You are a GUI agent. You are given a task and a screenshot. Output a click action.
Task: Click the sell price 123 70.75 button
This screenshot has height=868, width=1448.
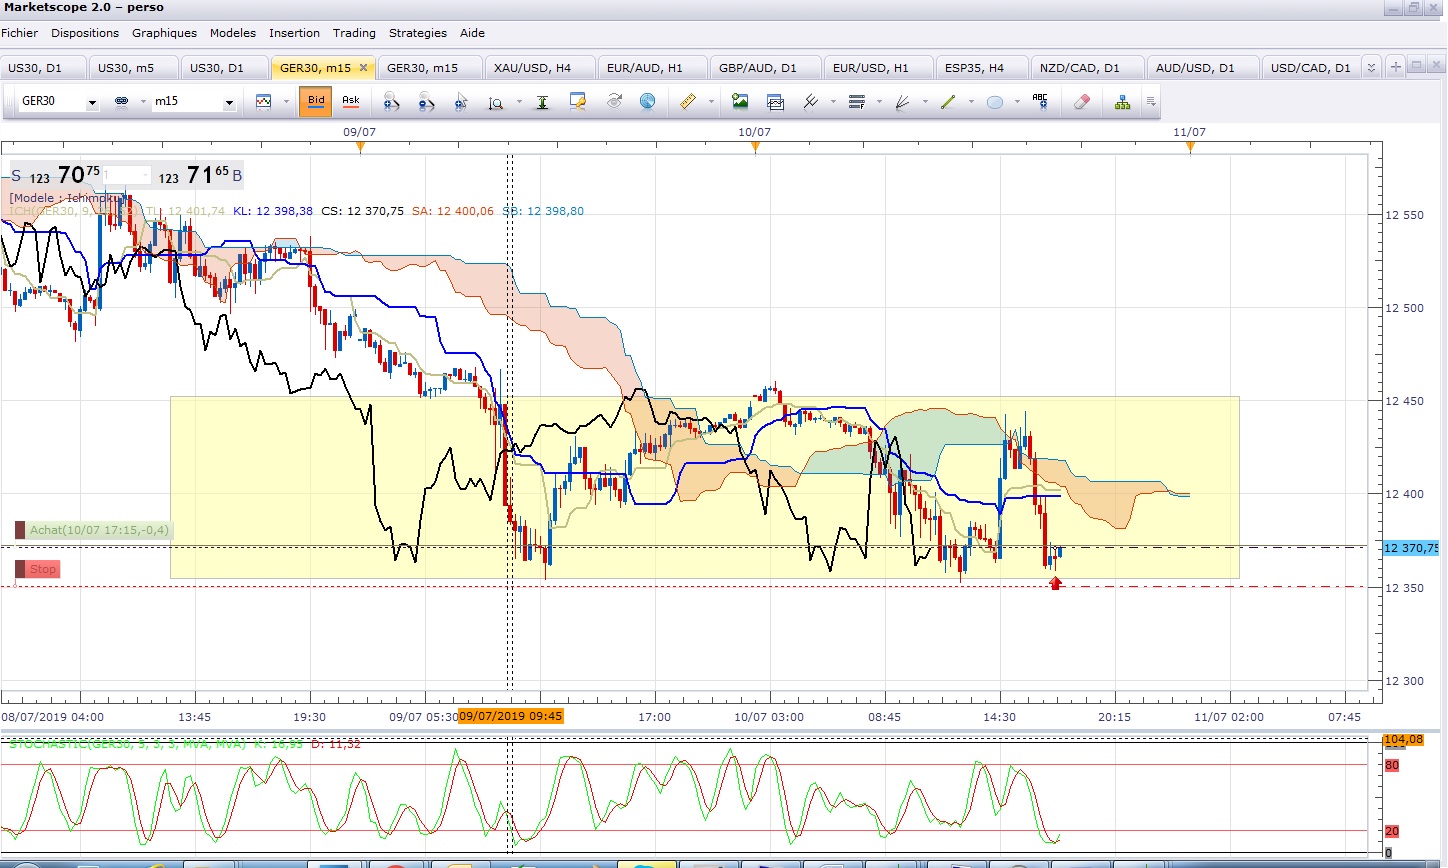58,175
